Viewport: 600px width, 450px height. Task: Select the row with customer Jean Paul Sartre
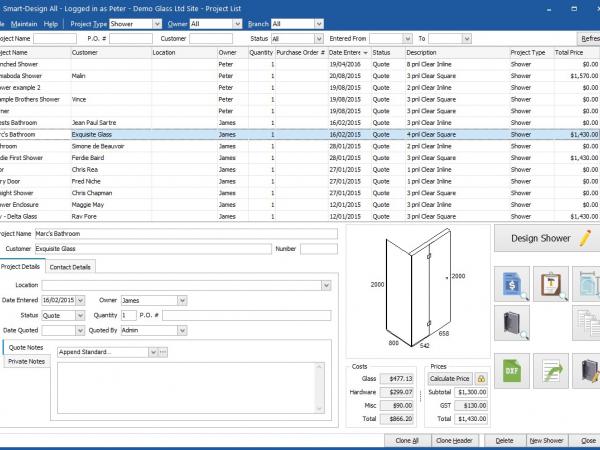(300, 123)
